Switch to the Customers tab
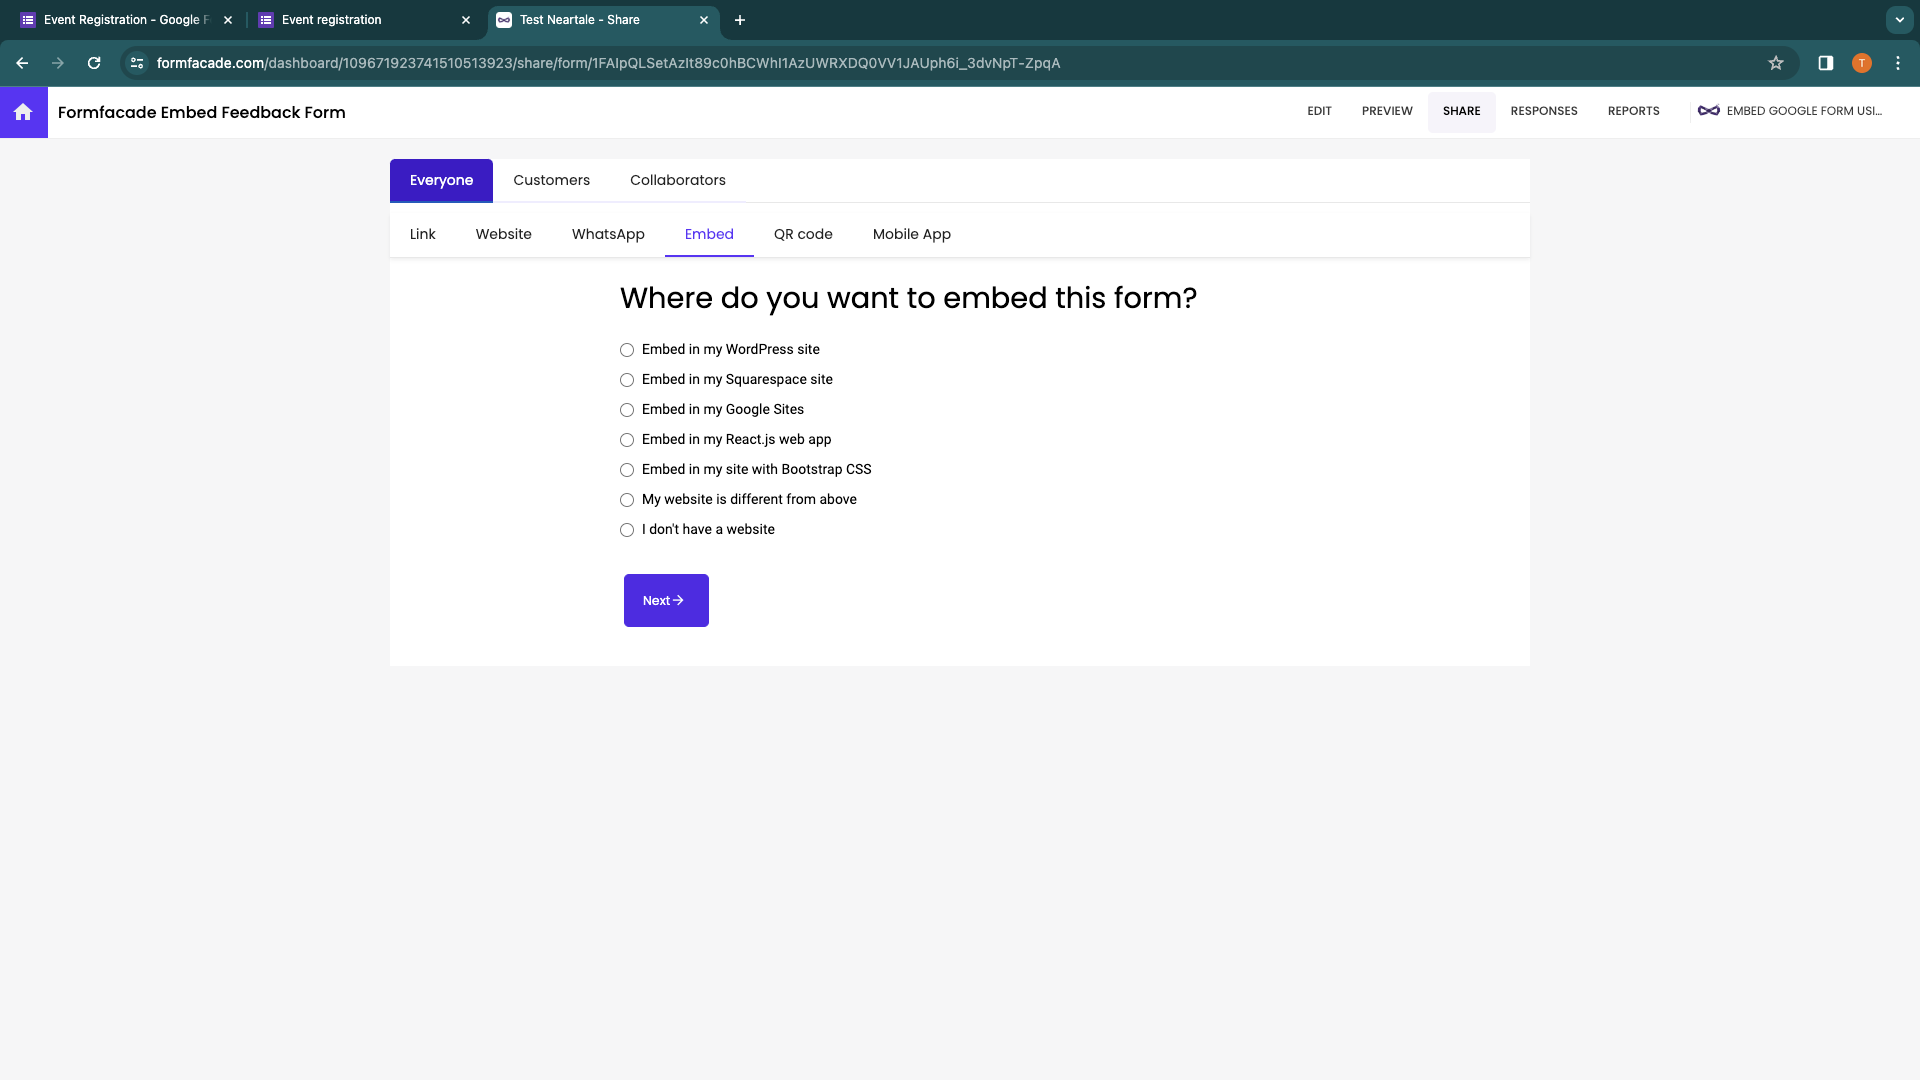The image size is (1920, 1080). pos(551,179)
